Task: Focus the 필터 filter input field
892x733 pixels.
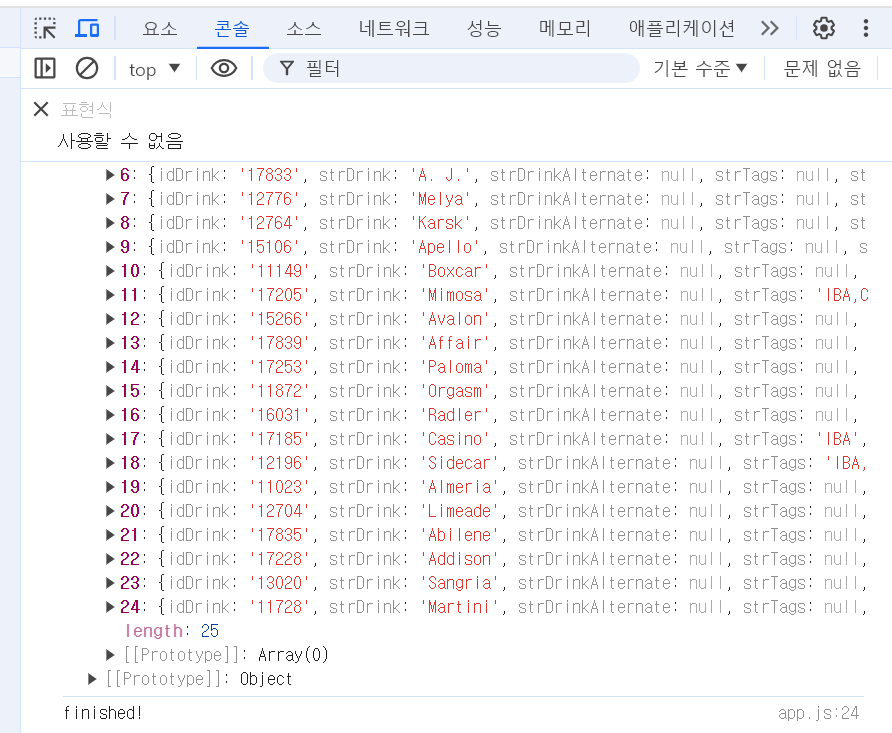Action: coord(451,69)
